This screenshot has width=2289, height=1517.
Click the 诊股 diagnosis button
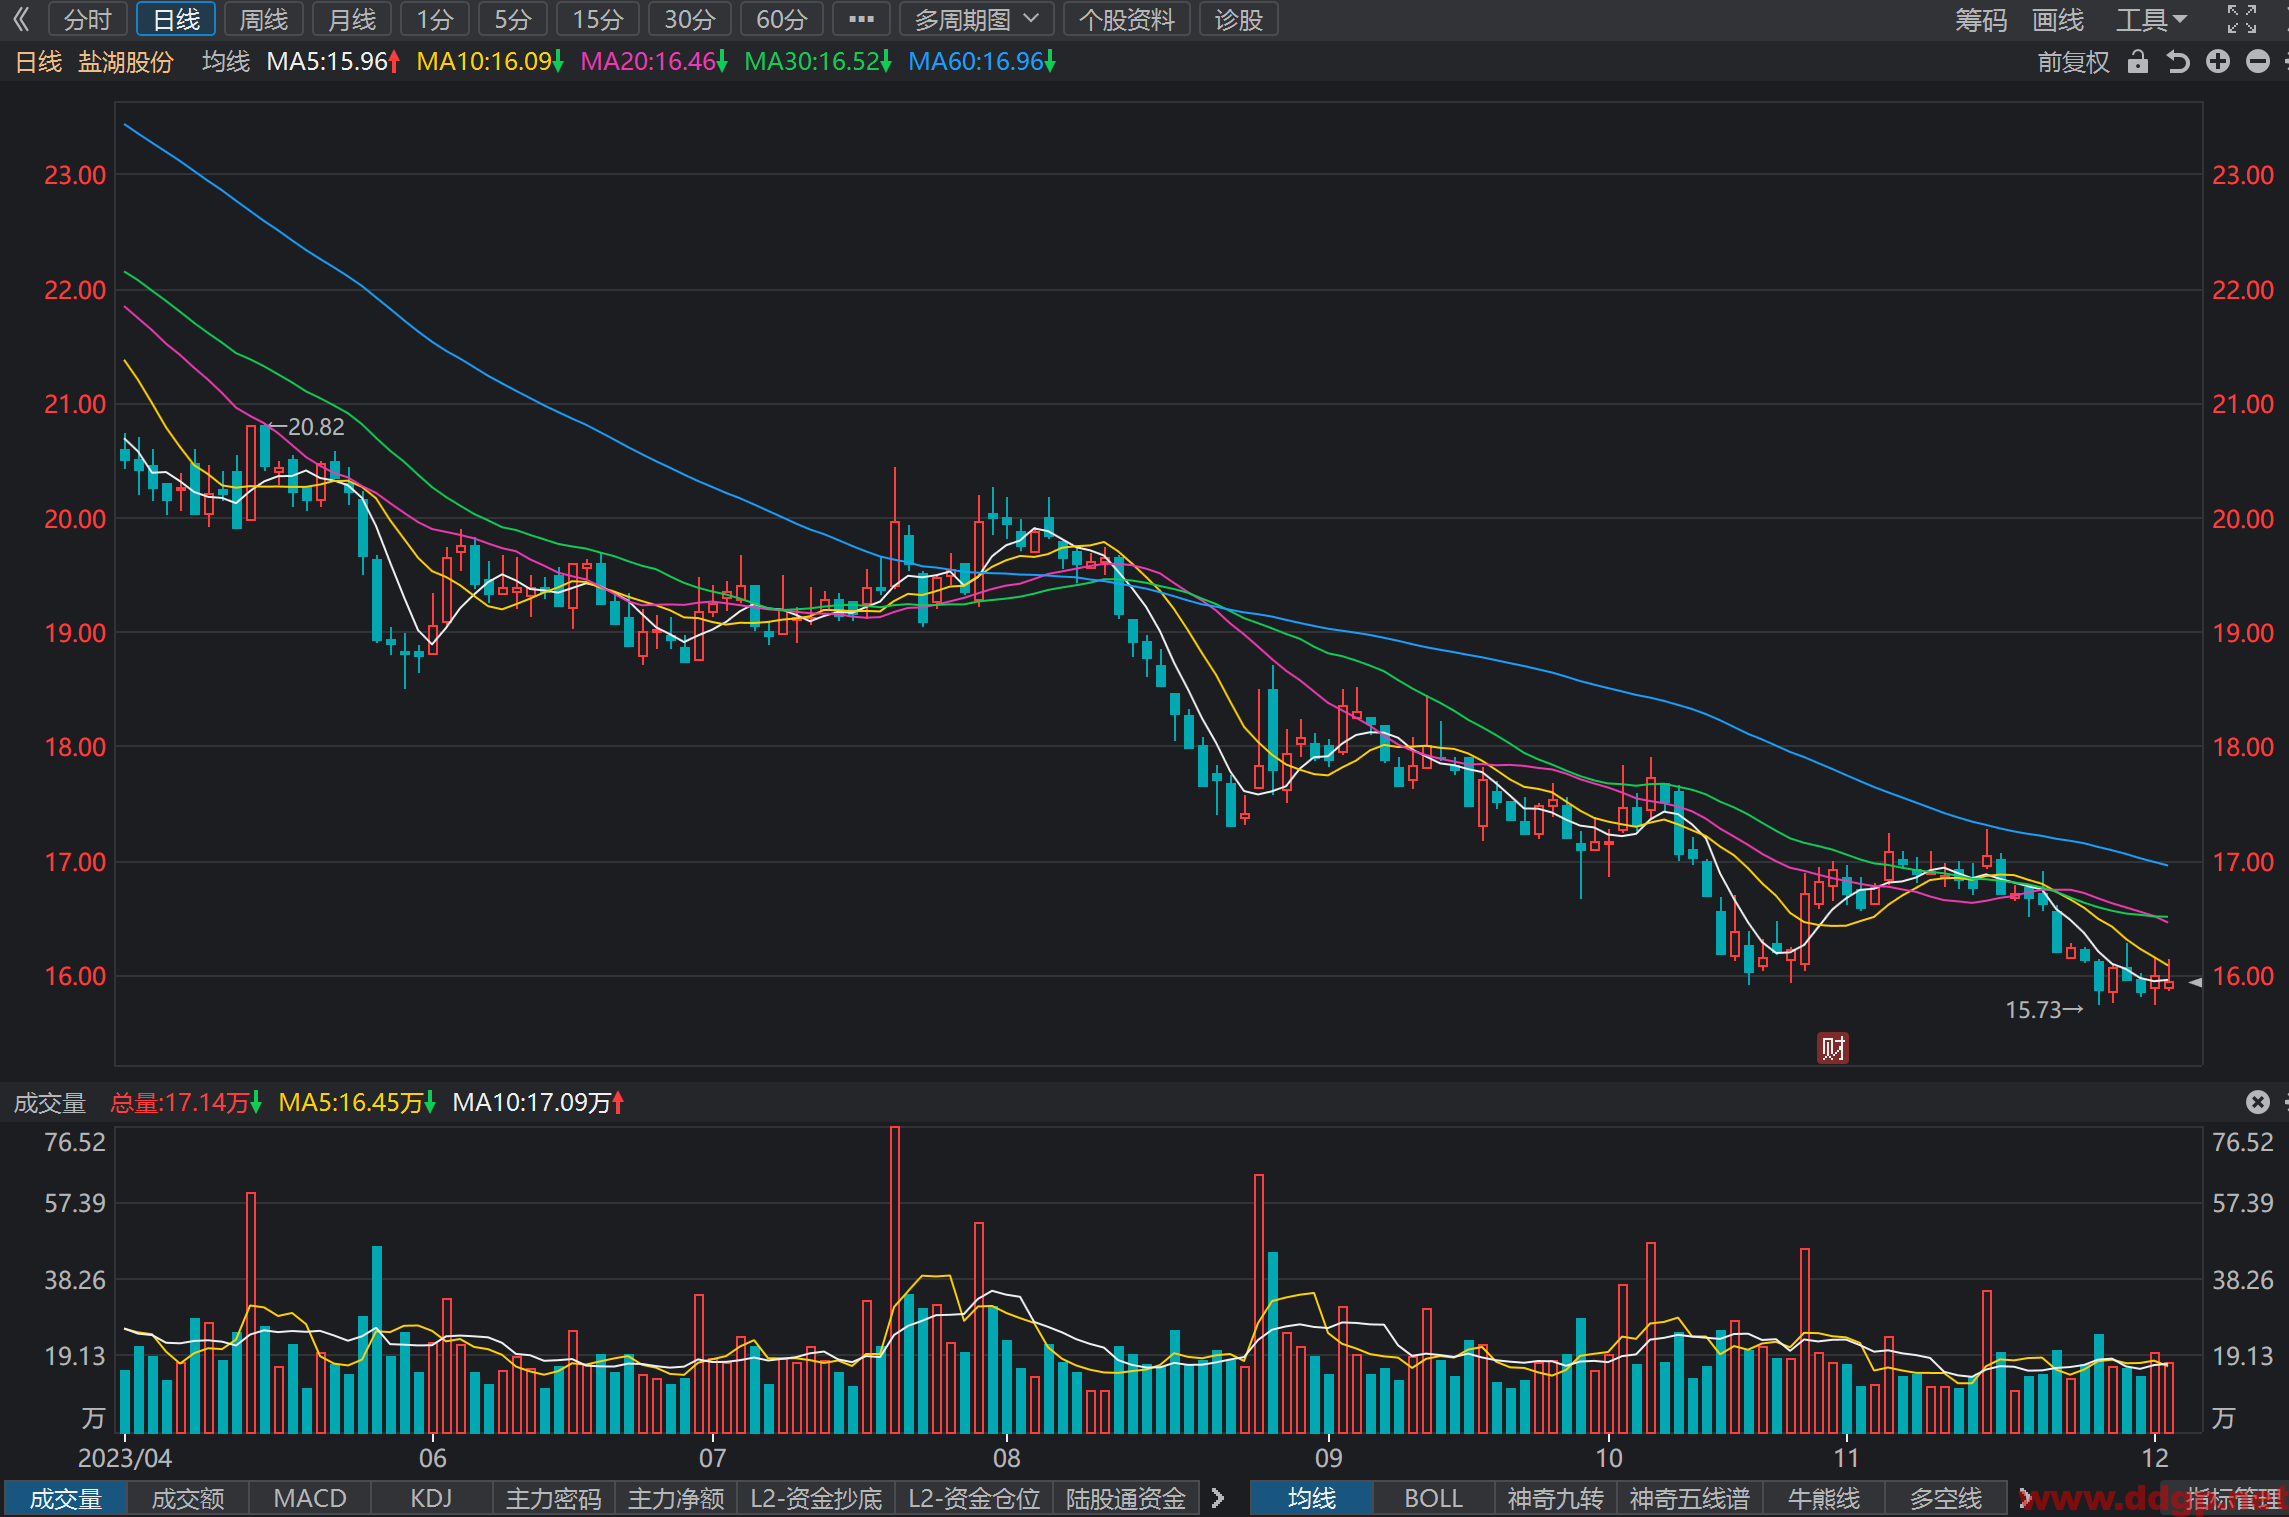pyautogui.click(x=1238, y=19)
